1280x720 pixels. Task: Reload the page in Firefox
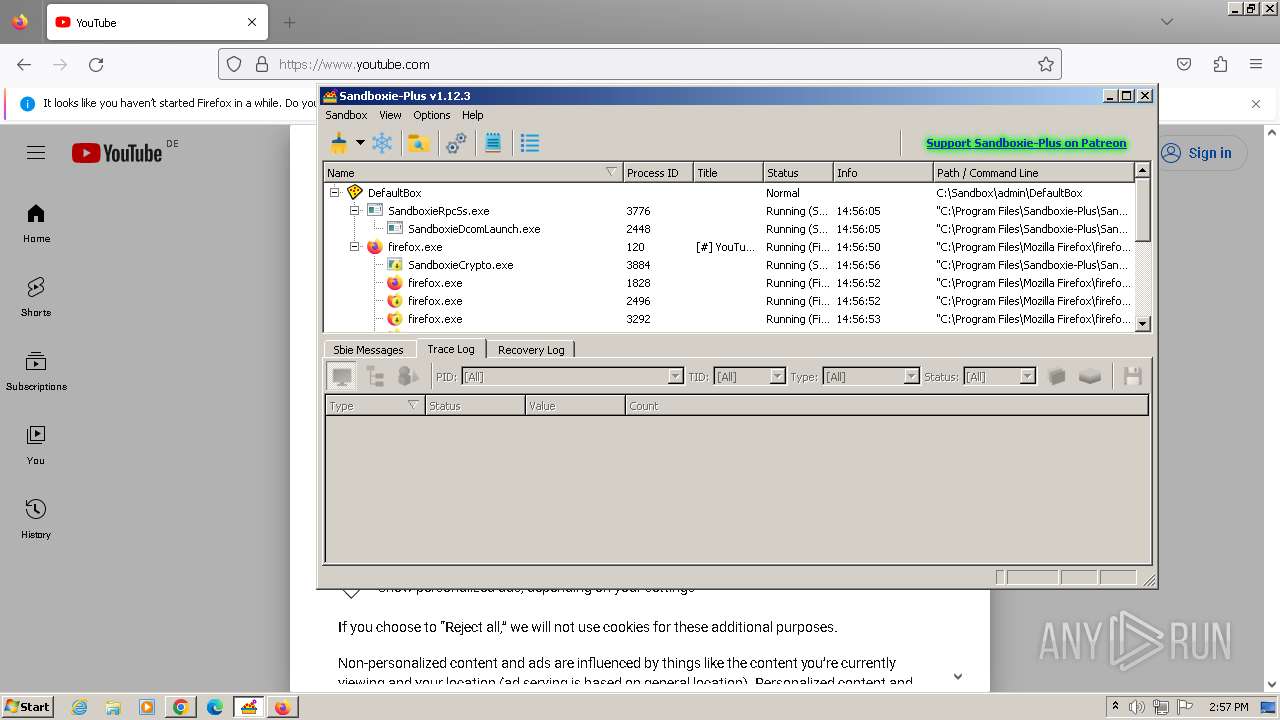click(x=96, y=64)
